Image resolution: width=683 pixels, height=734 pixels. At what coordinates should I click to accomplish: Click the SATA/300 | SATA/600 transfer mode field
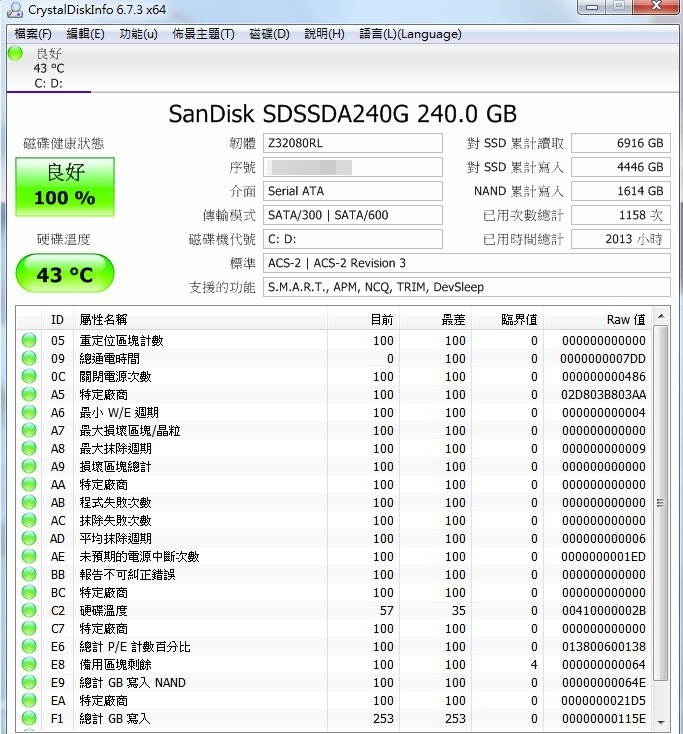pos(353,215)
